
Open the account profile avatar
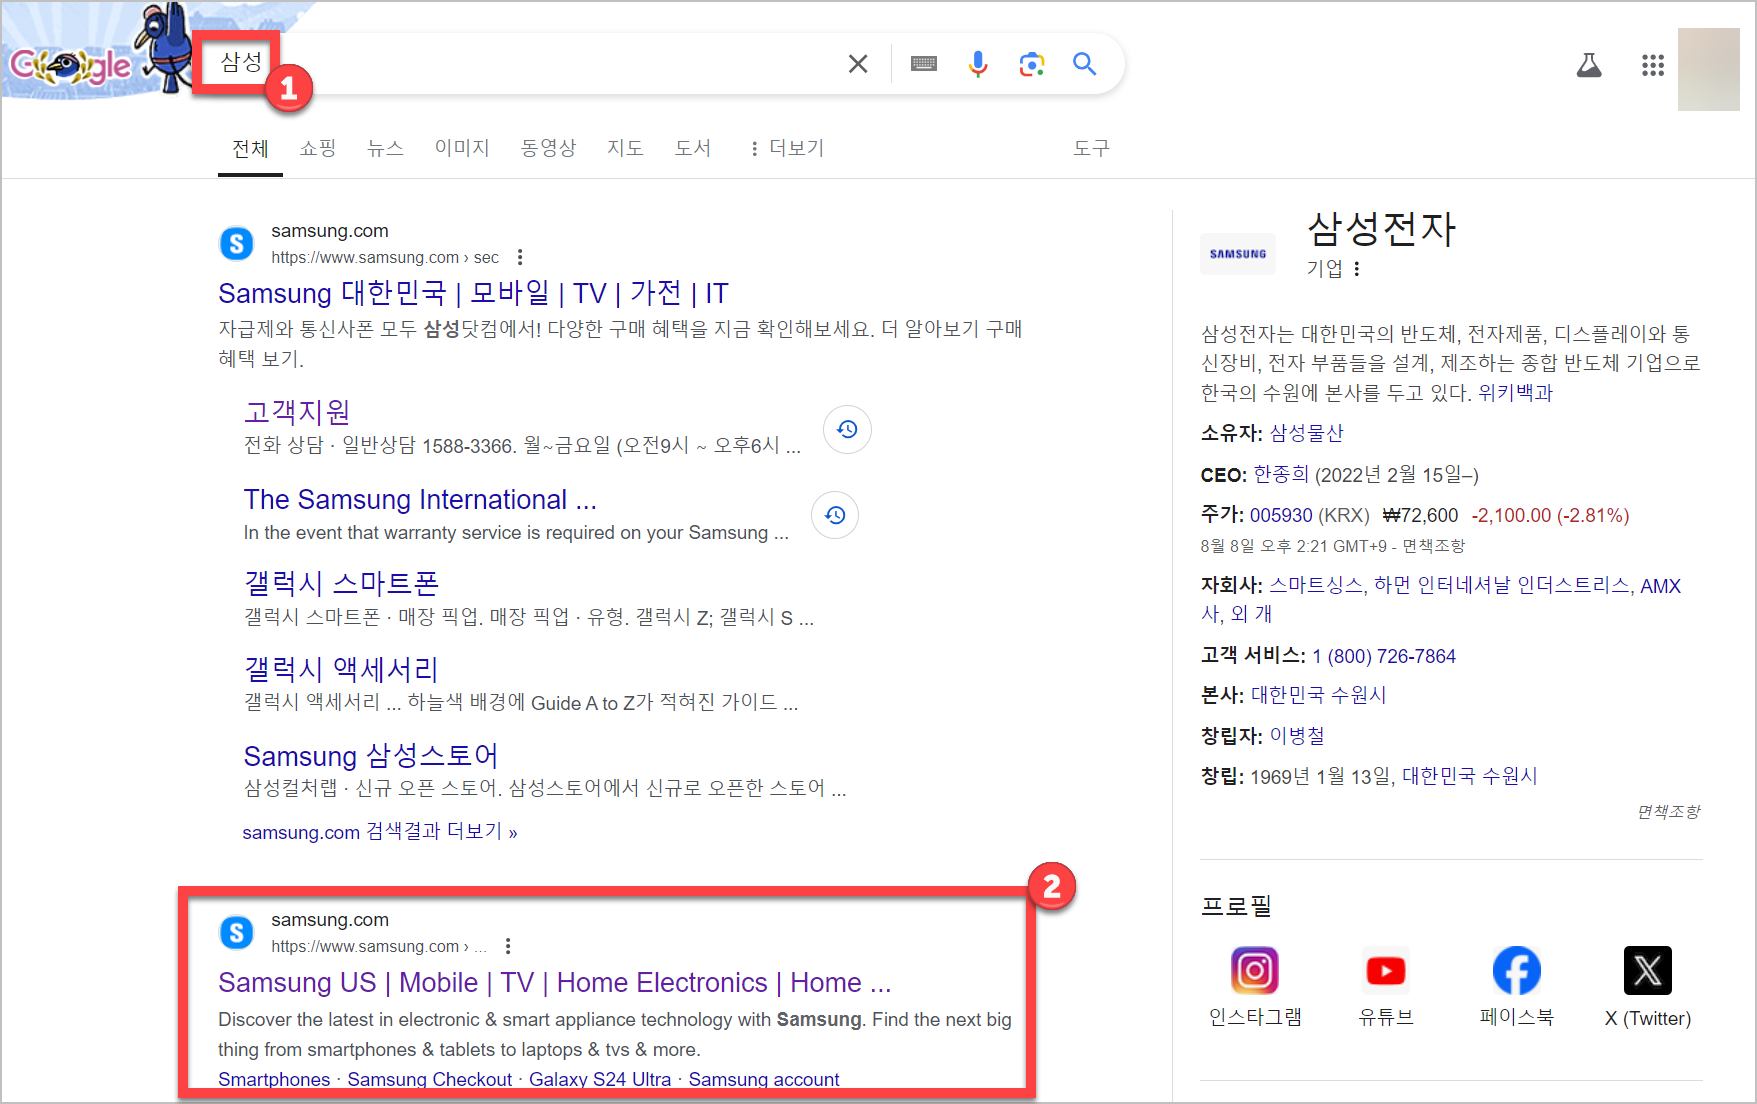[1708, 69]
